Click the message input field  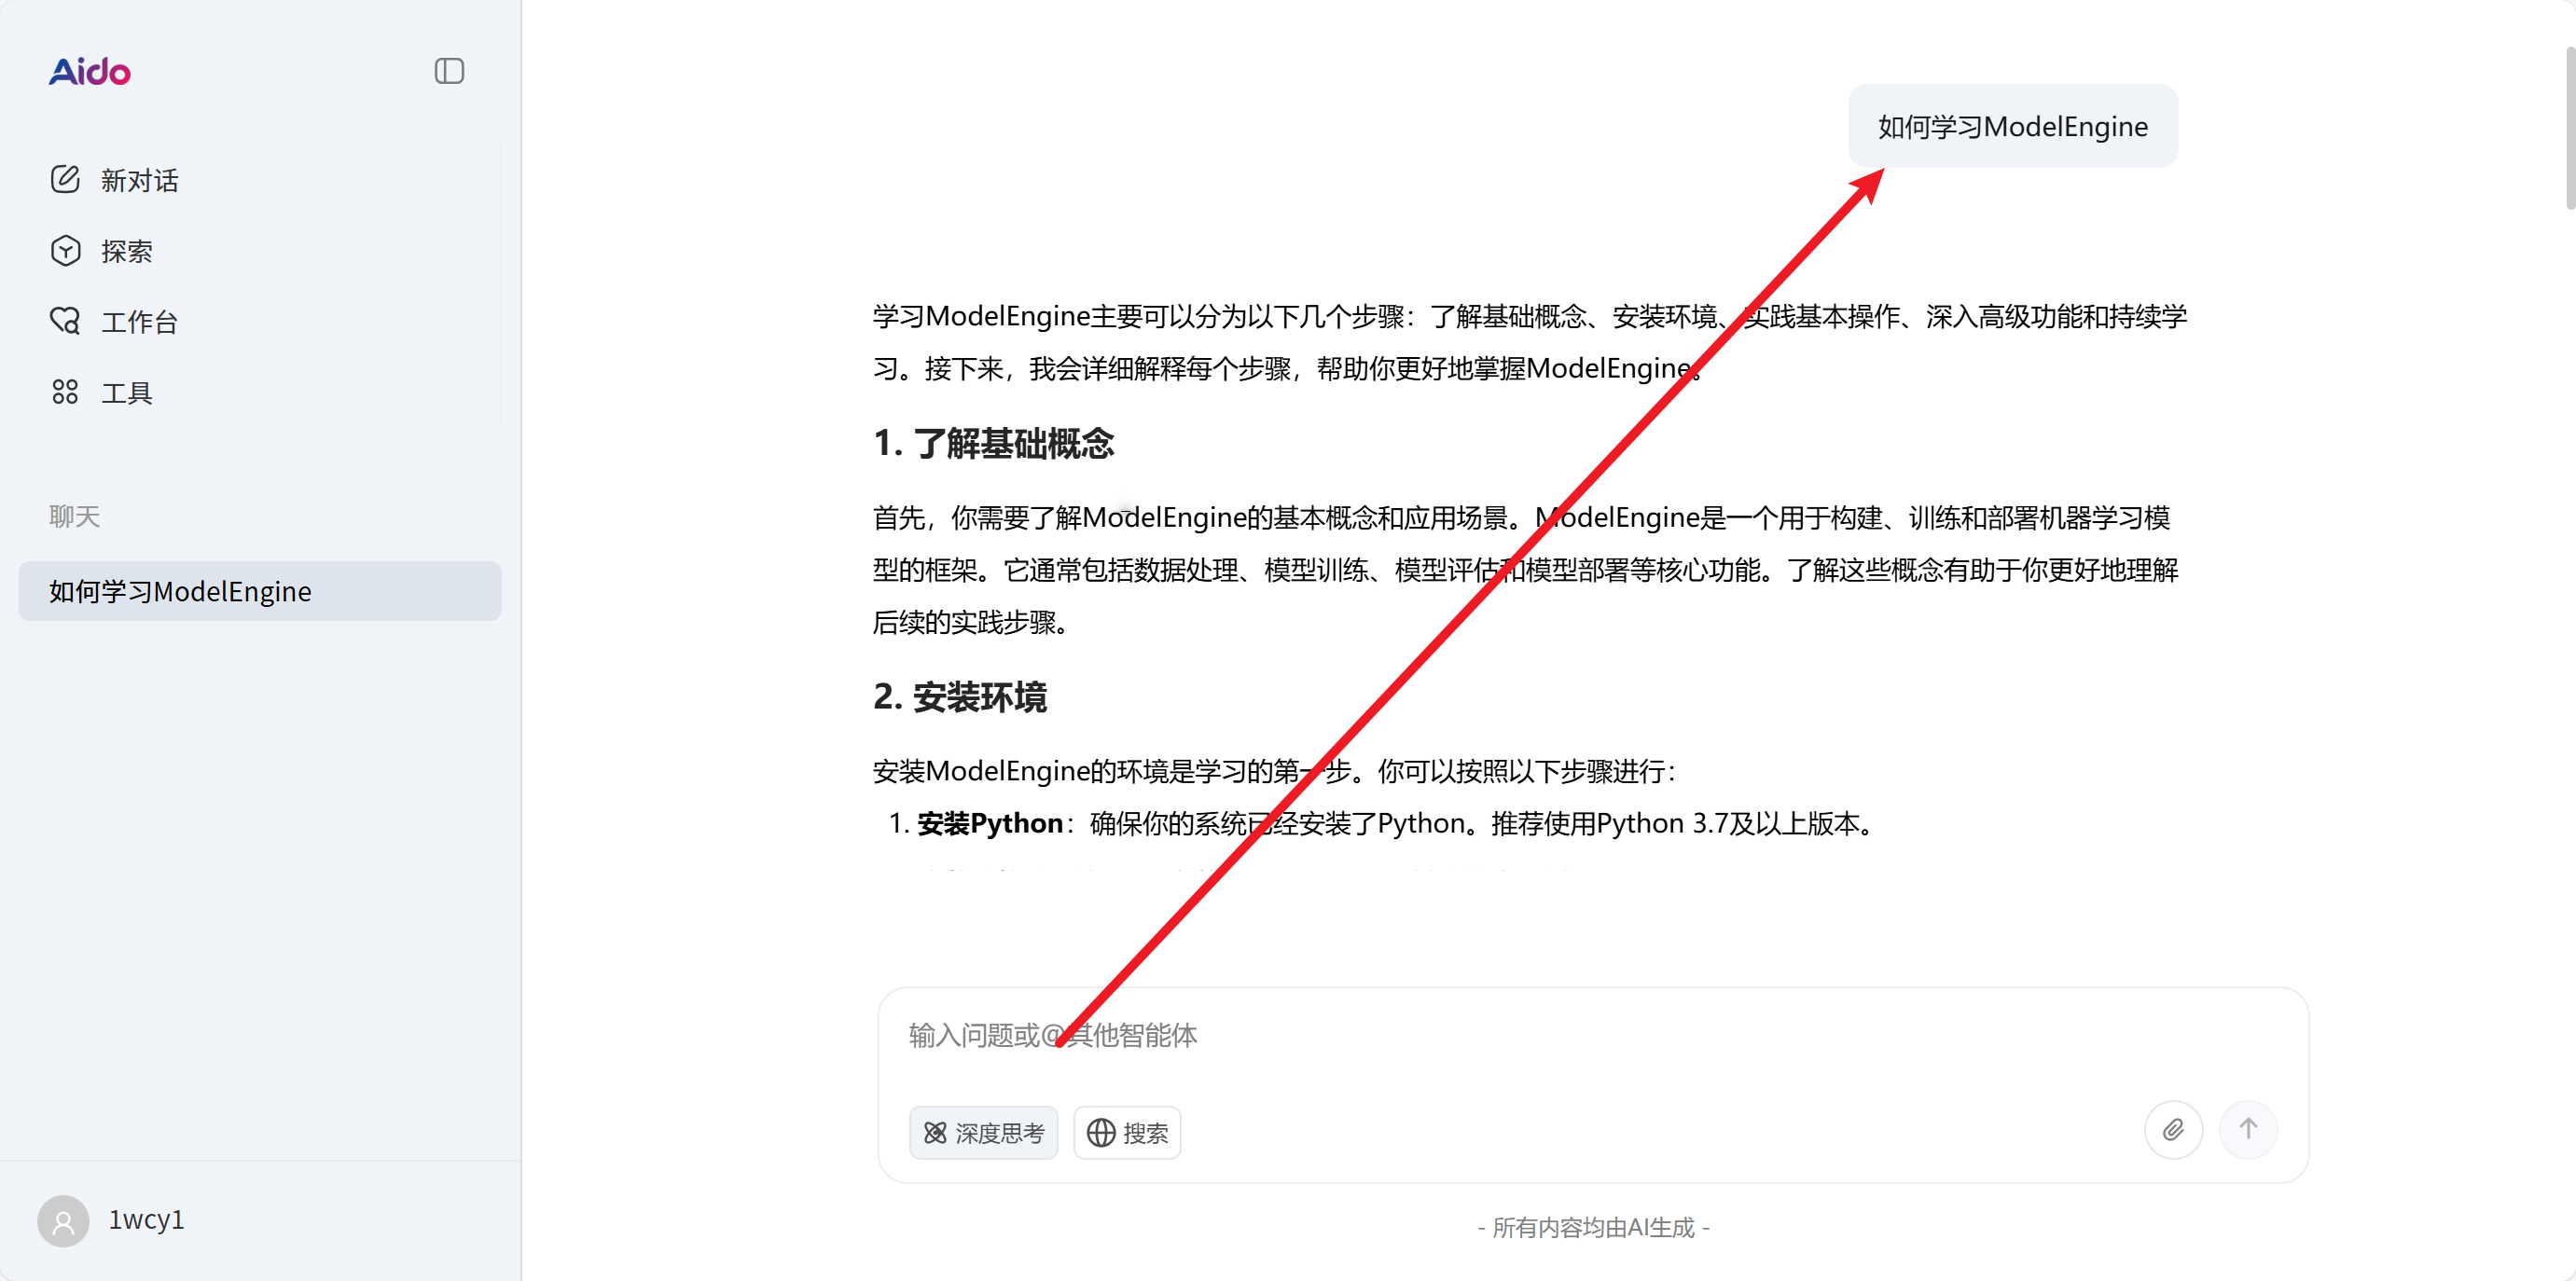click(x=1590, y=1035)
